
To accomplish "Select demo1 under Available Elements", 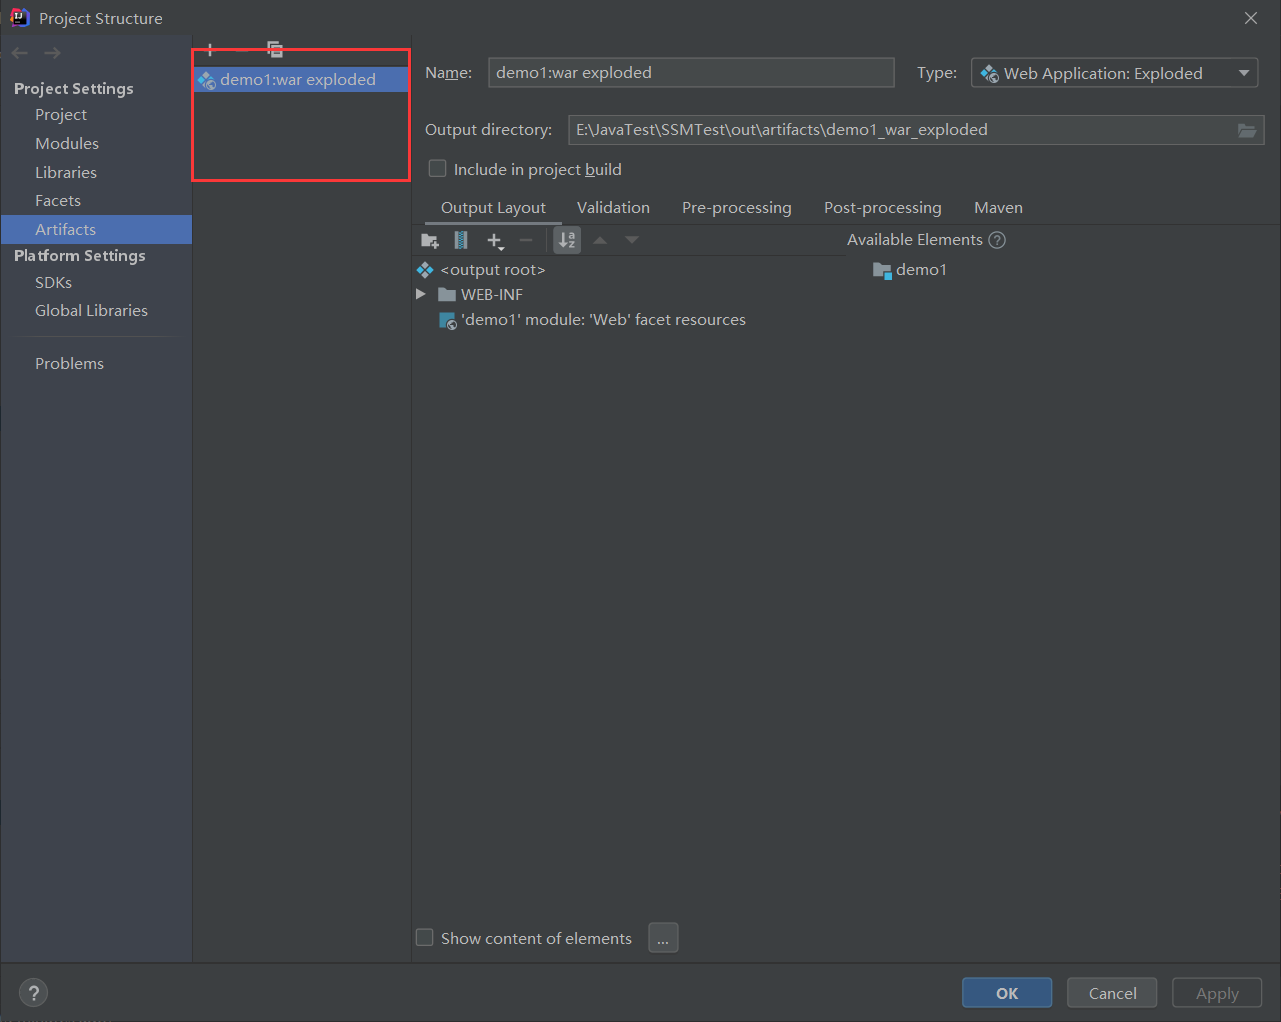I will click(x=910, y=270).
